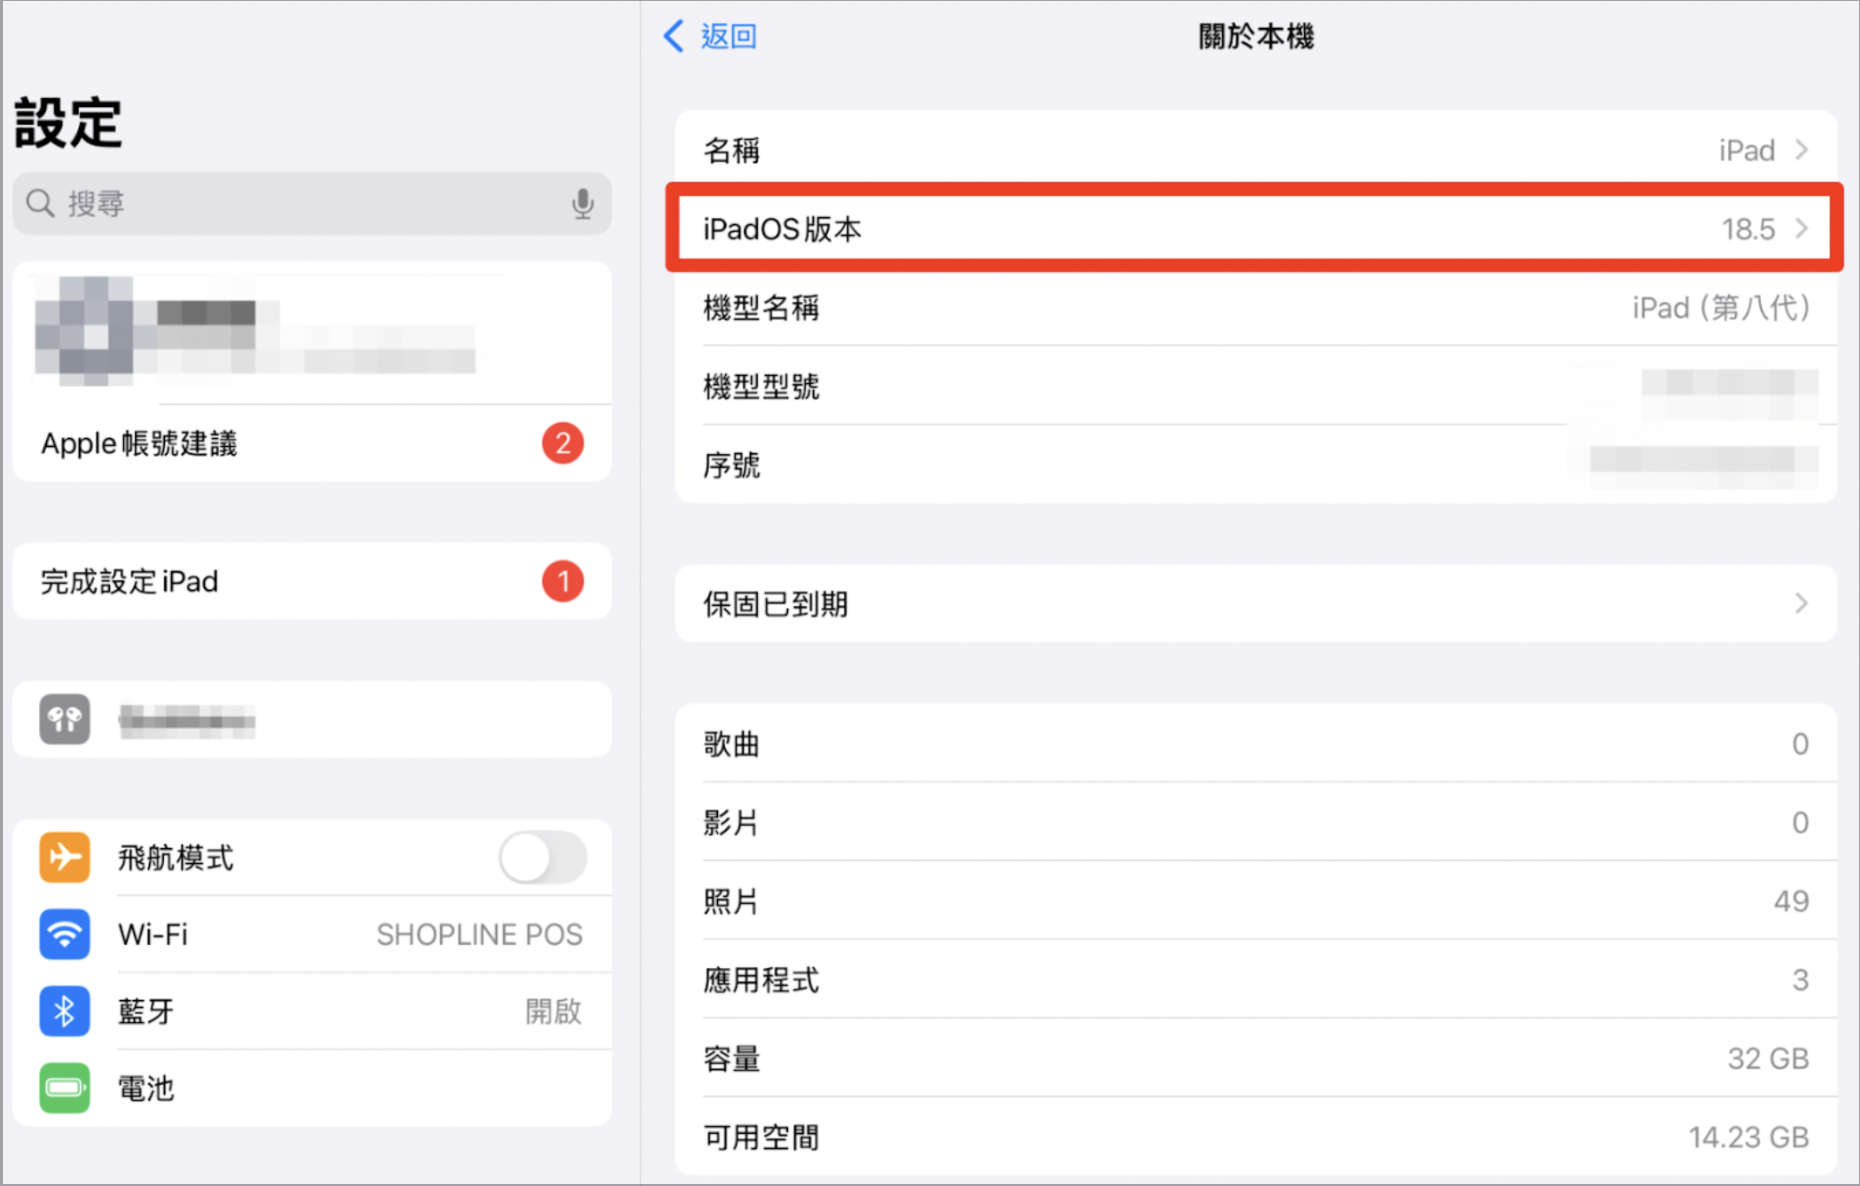This screenshot has height=1186, width=1860.
Task: Tap the iPad name value
Action: (1747, 150)
